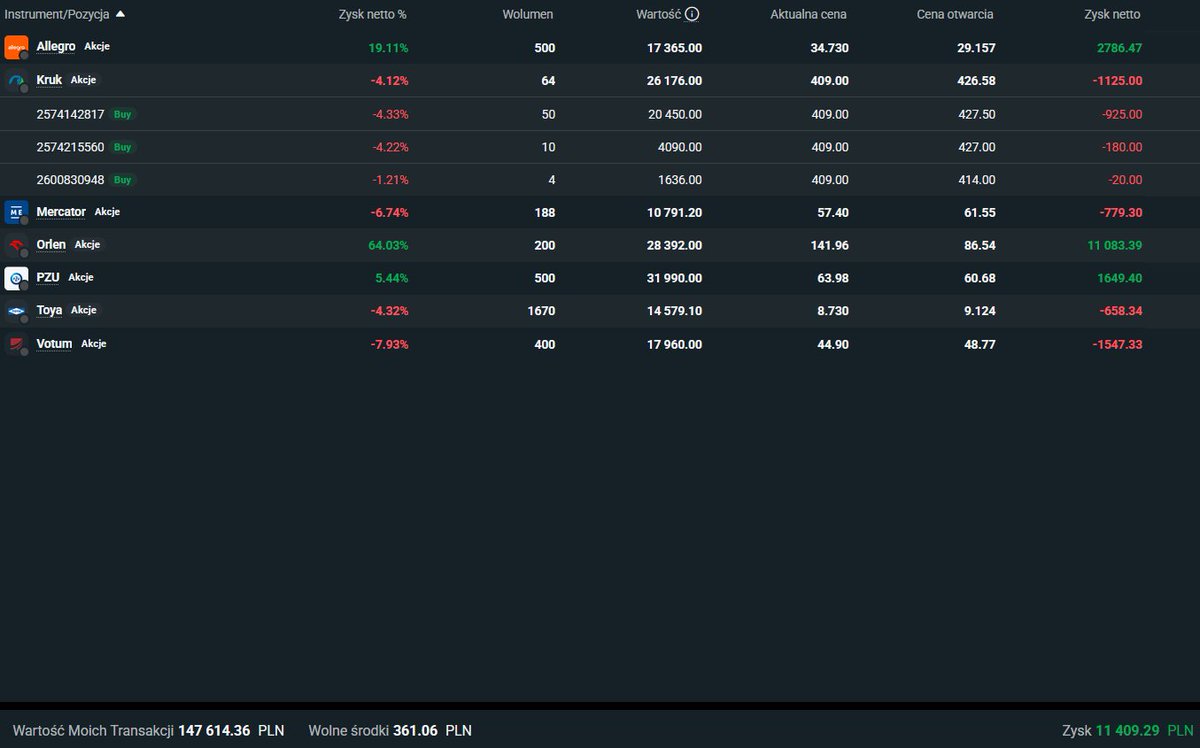The height and width of the screenshot is (748, 1200).
Task: Click Orlen net profit percent 64.03%
Action: (388, 245)
